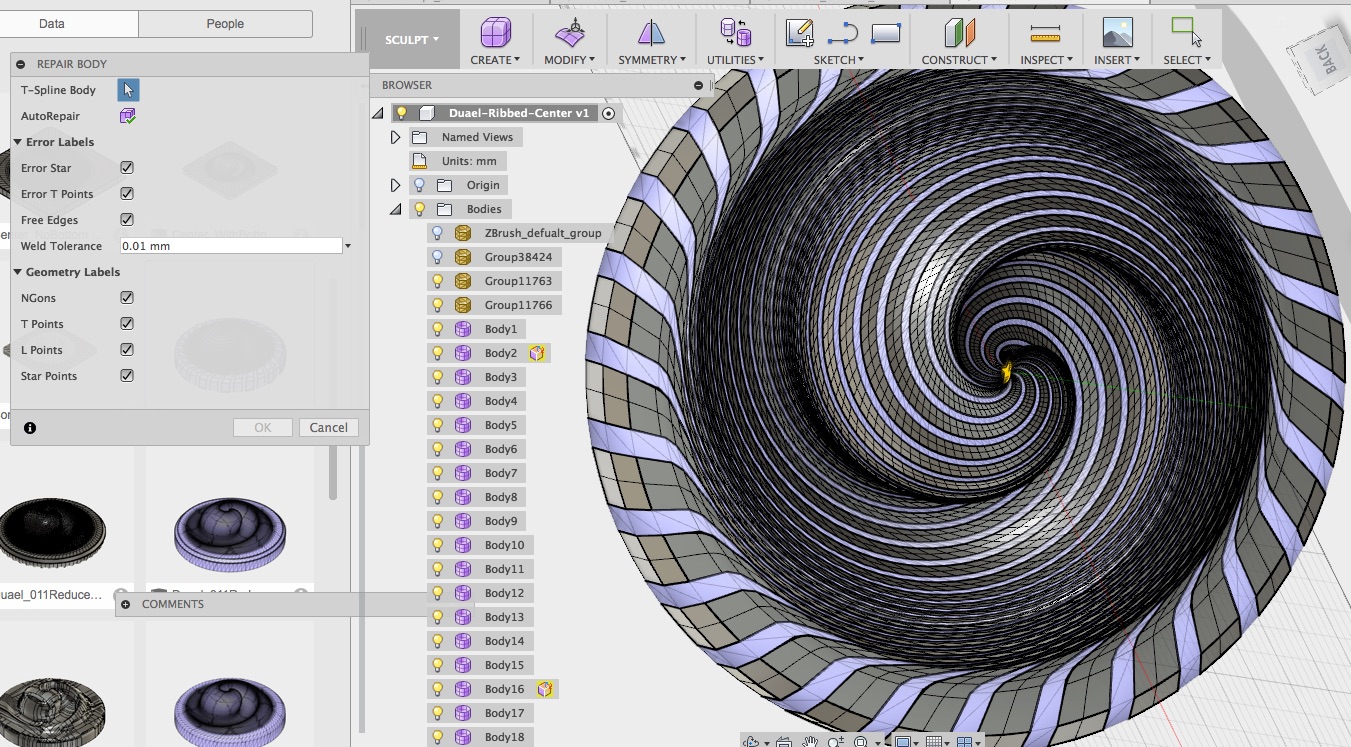1351x747 pixels.
Task: Toggle the Free Edges checkbox
Action: pyautogui.click(x=127, y=220)
